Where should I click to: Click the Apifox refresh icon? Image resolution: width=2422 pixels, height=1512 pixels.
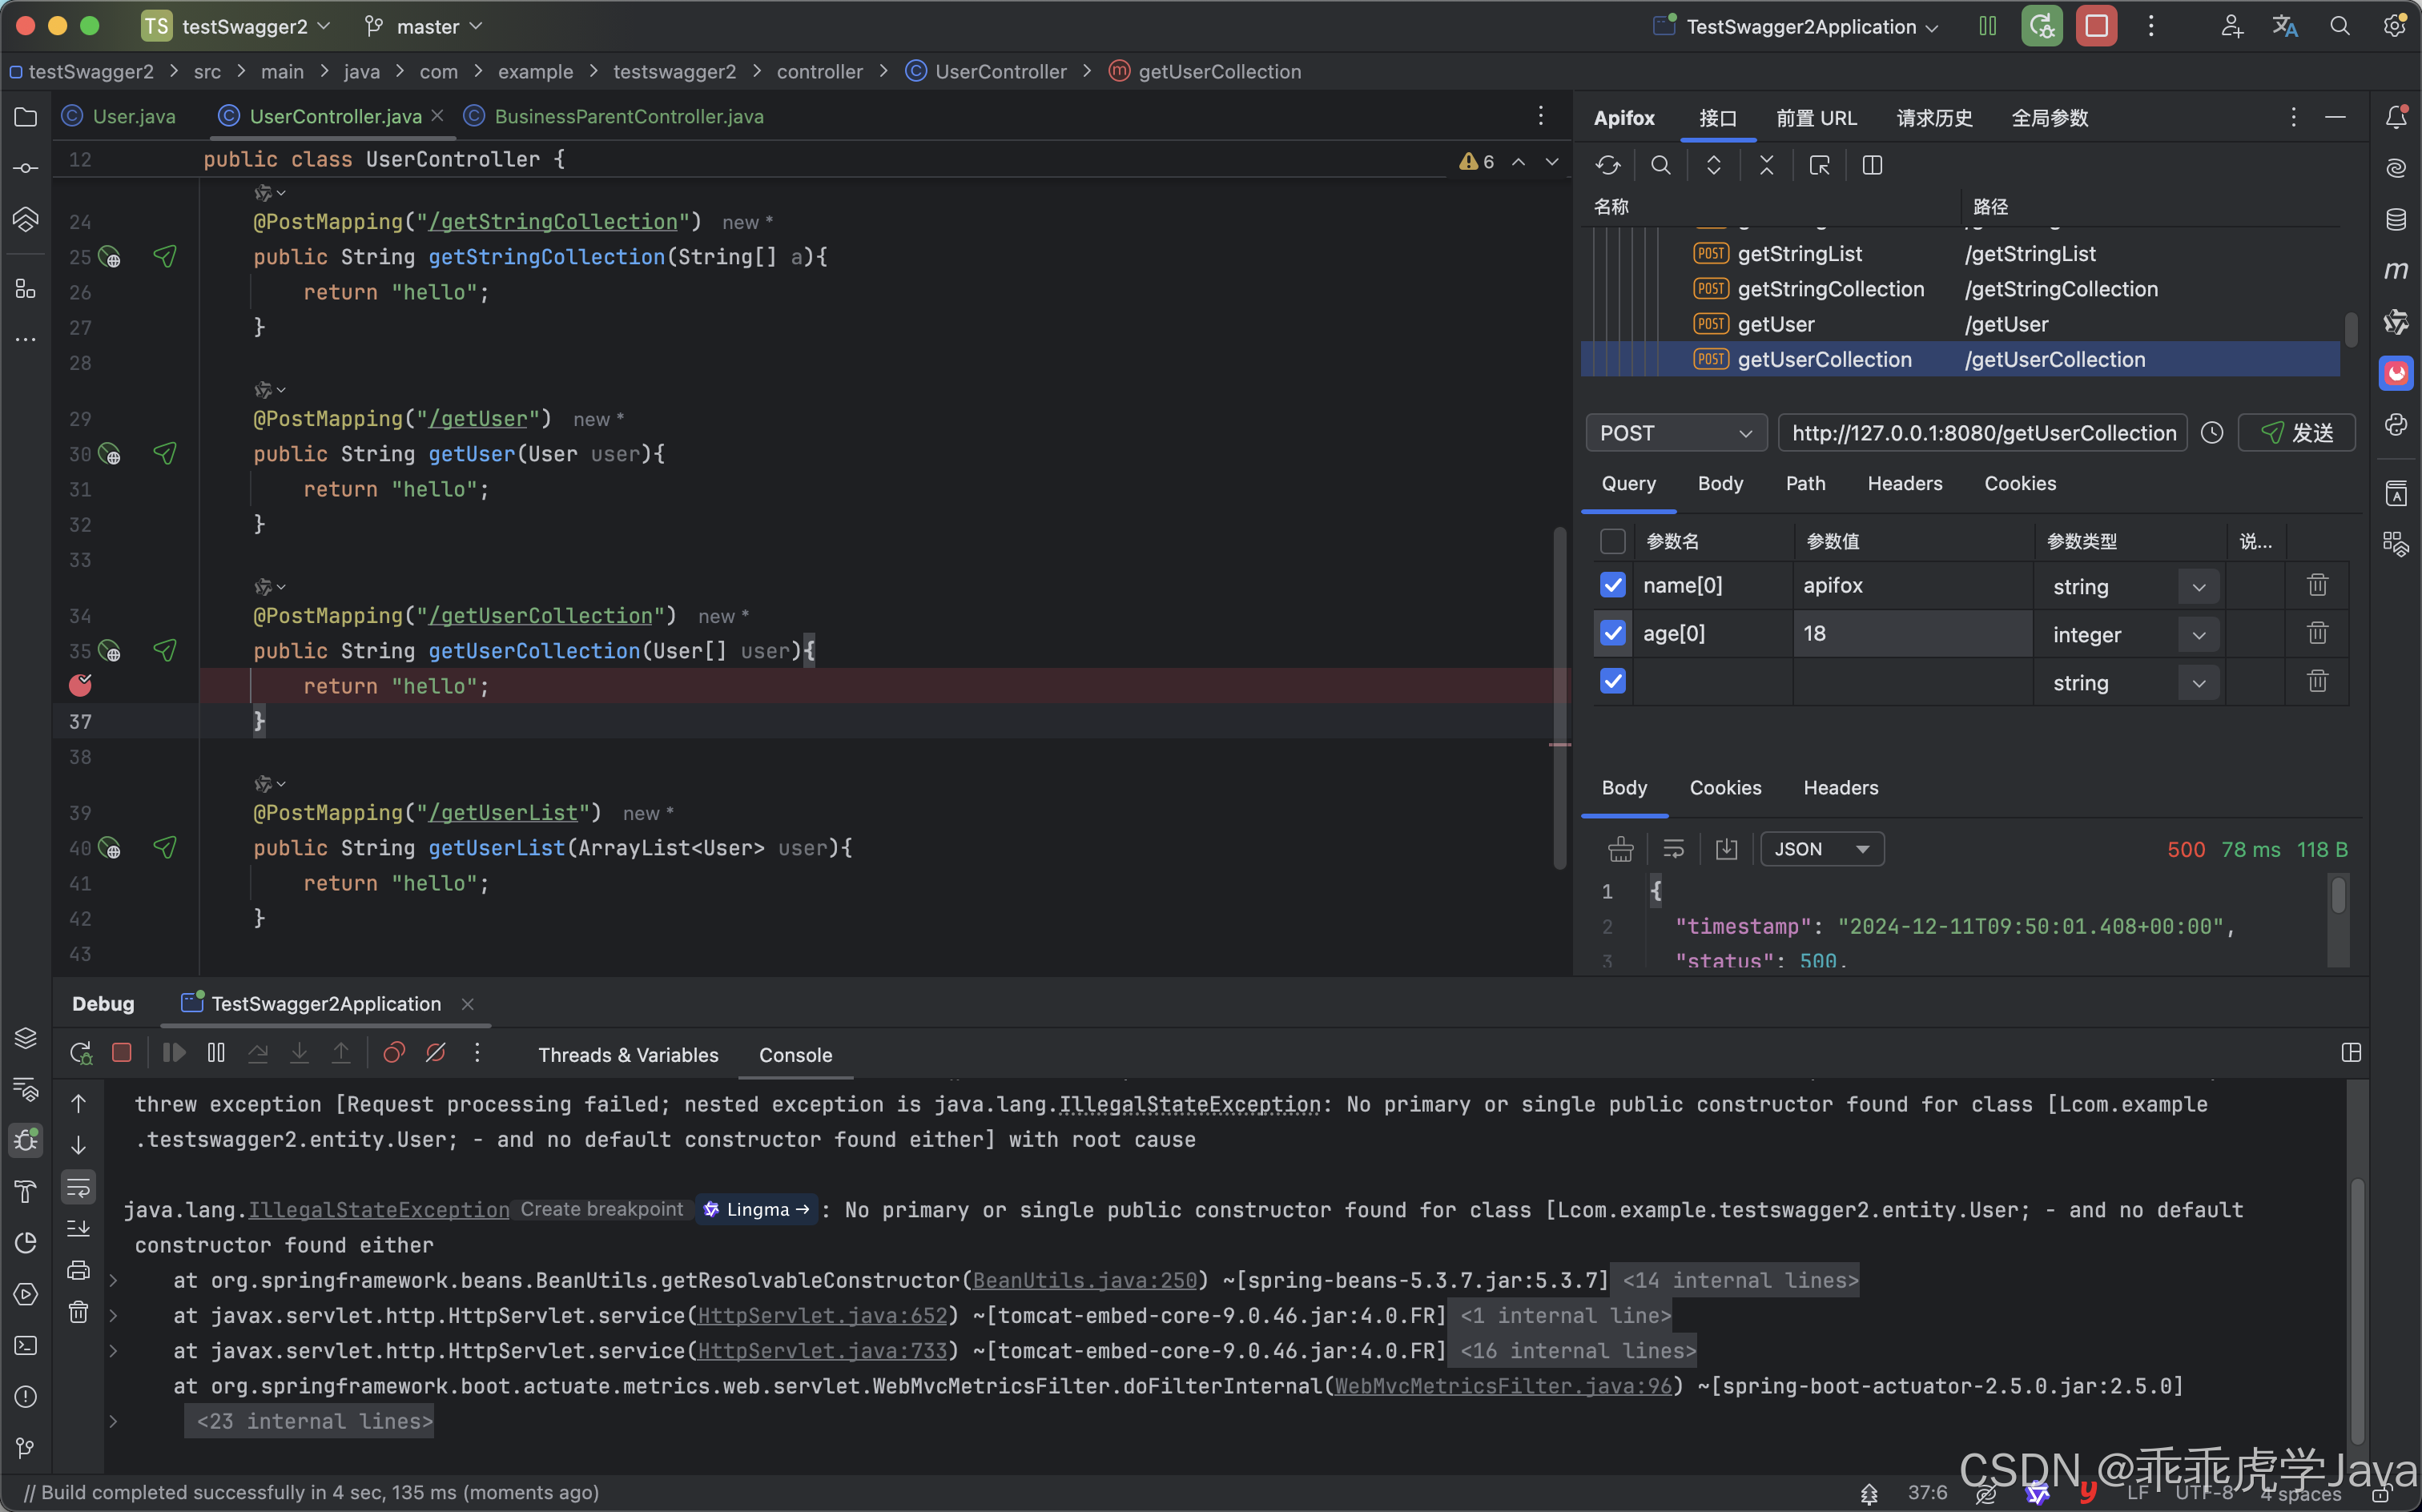click(1607, 165)
